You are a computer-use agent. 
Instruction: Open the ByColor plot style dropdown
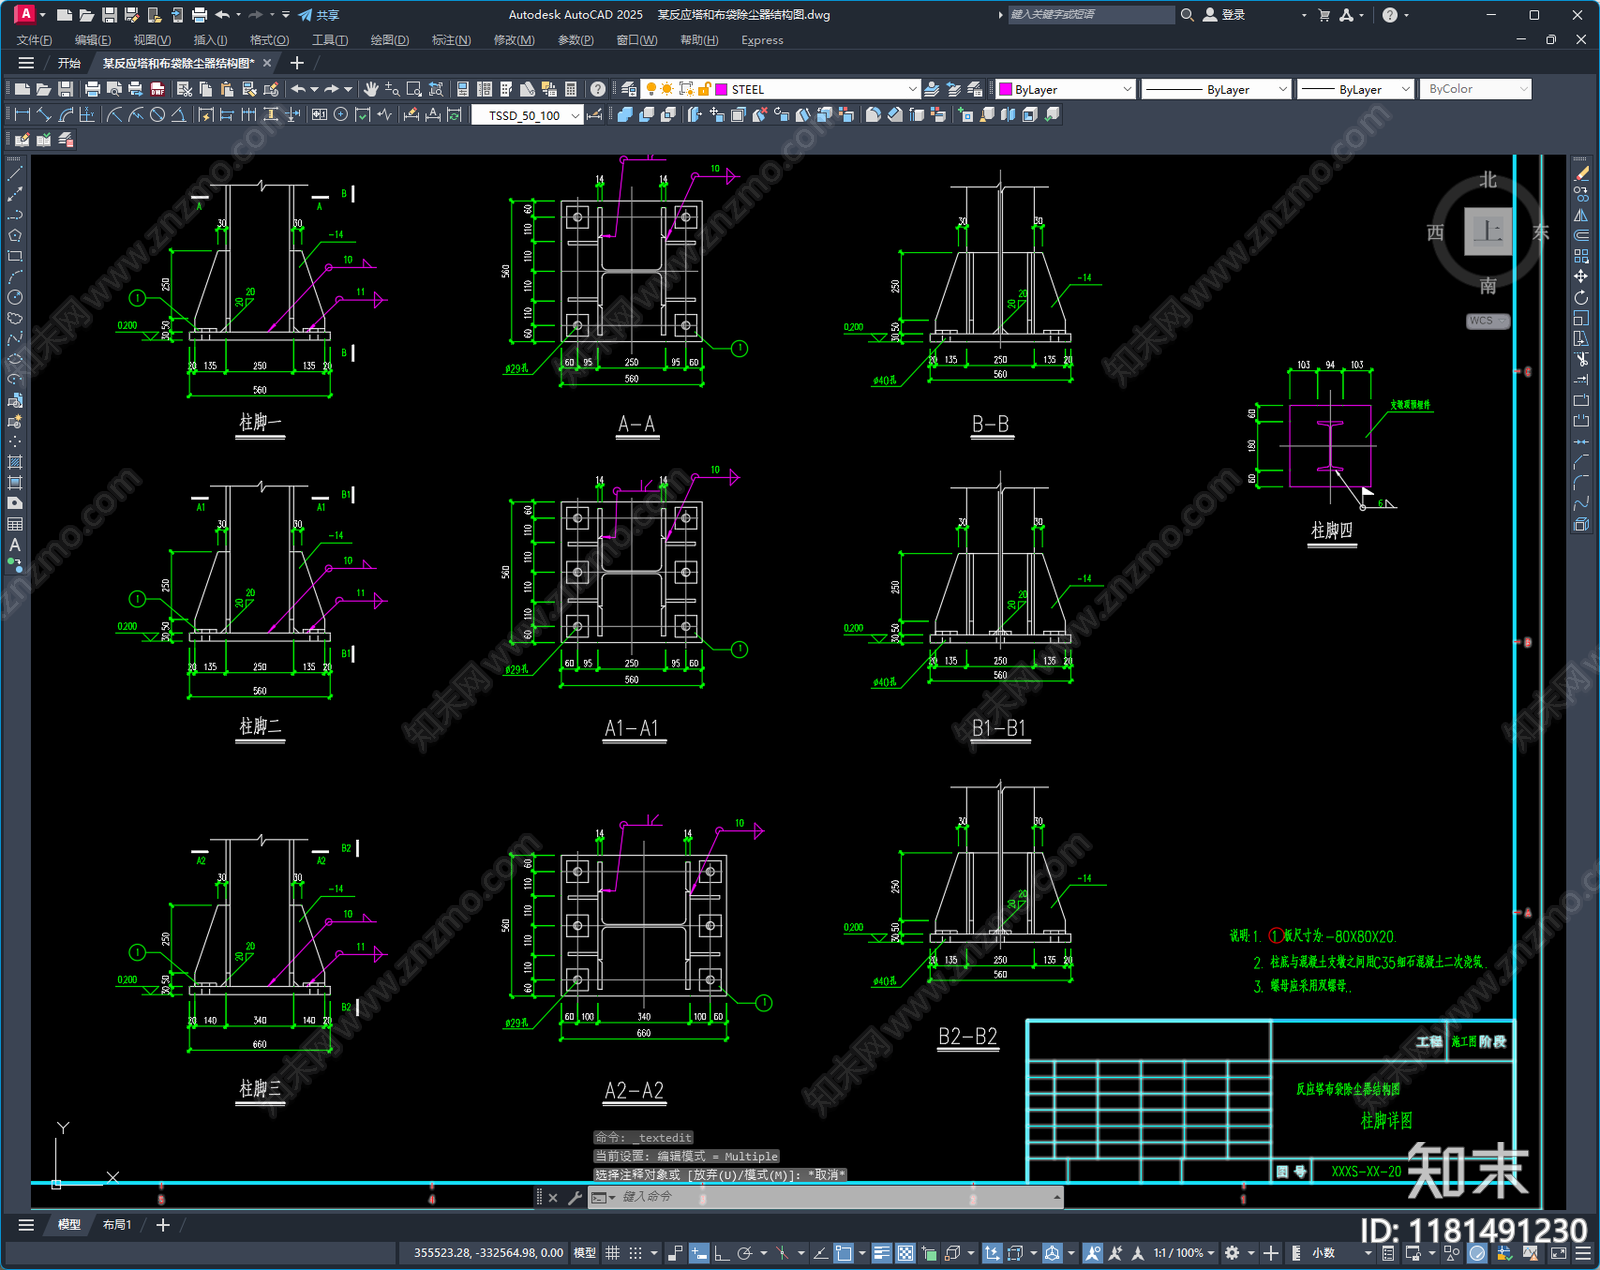[x=1524, y=89]
